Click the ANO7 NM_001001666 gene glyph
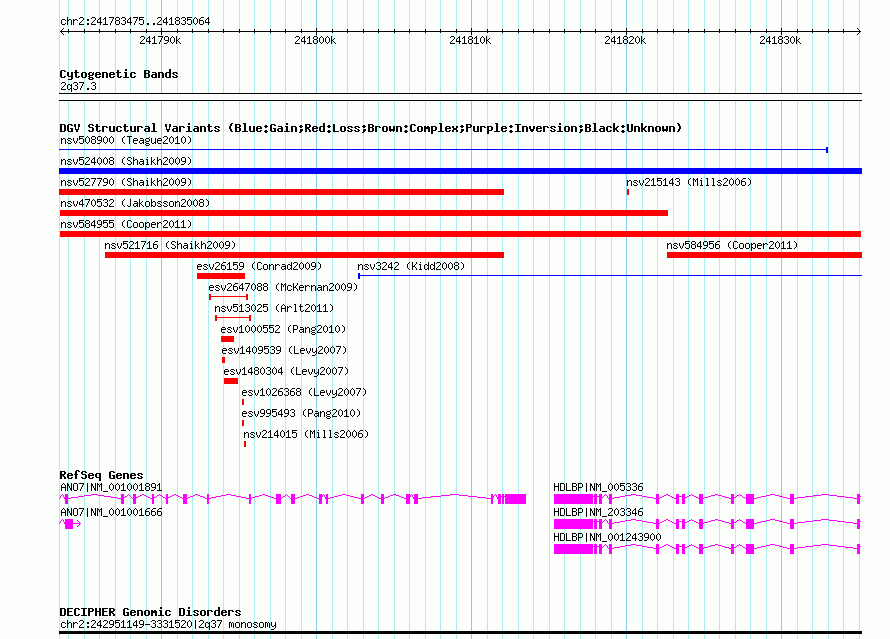This screenshot has width=890, height=639. [70, 524]
